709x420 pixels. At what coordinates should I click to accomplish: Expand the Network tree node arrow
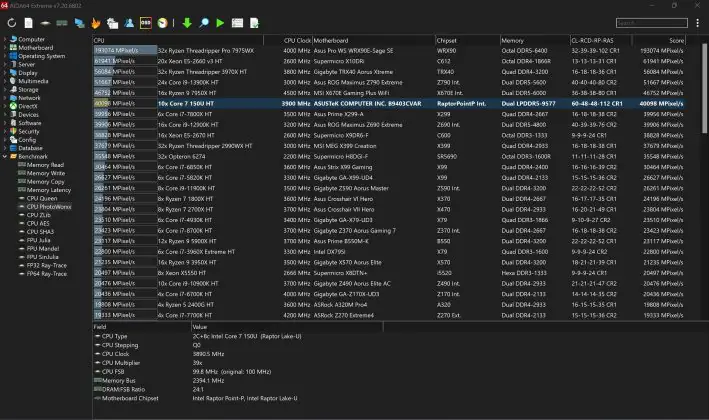click(x=5, y=98)
